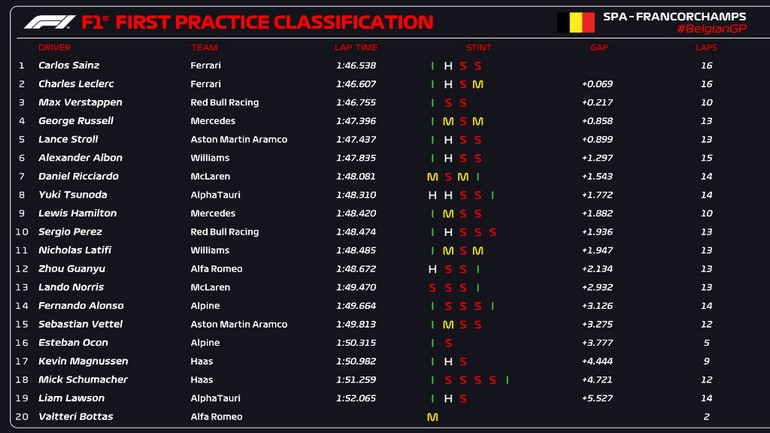Select the GAP column header
Viewport: 770px width, 433px height.
(x=599, y=48)
